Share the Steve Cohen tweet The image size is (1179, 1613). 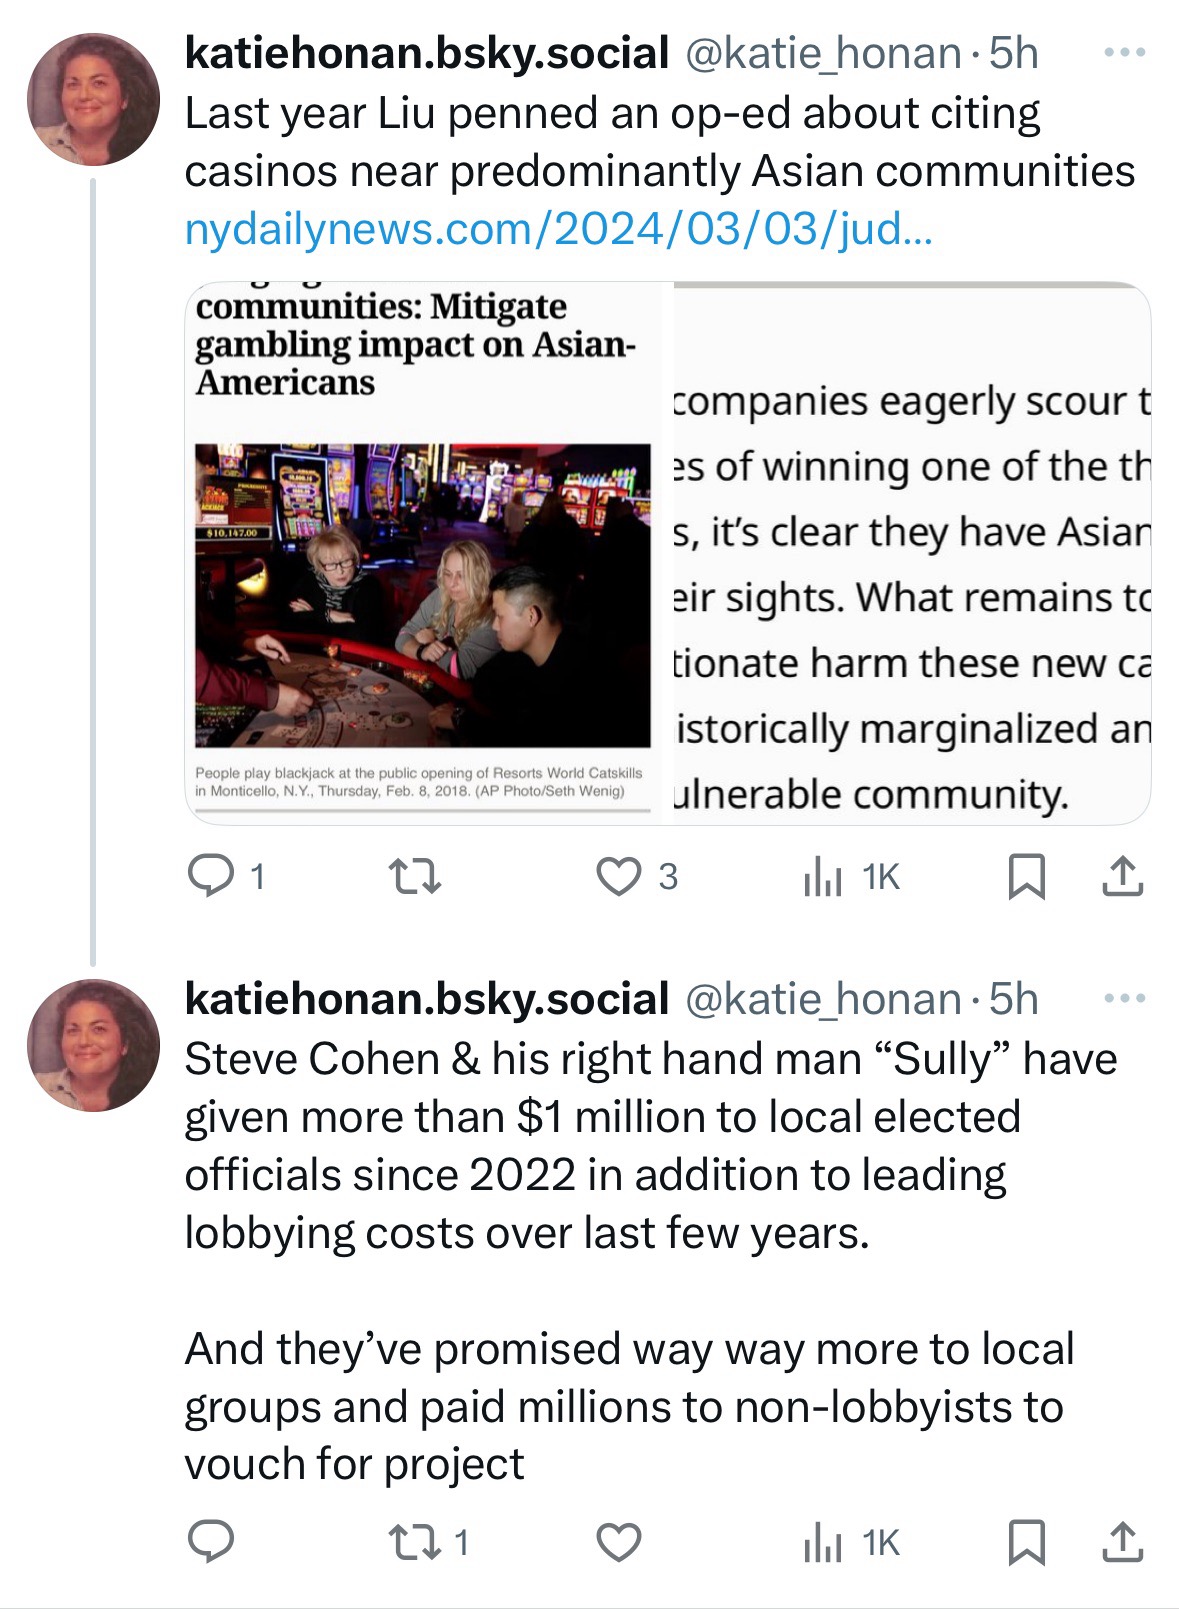[1122, 1542]
